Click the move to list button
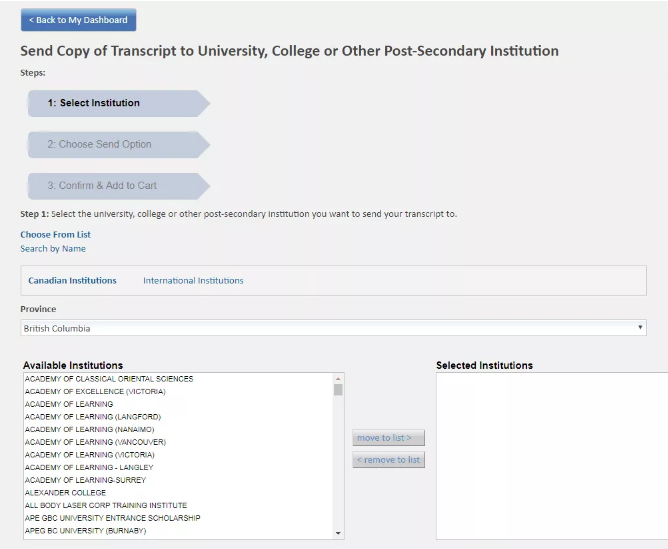This screenshot has width=668, height=549. tap(388, 438)
